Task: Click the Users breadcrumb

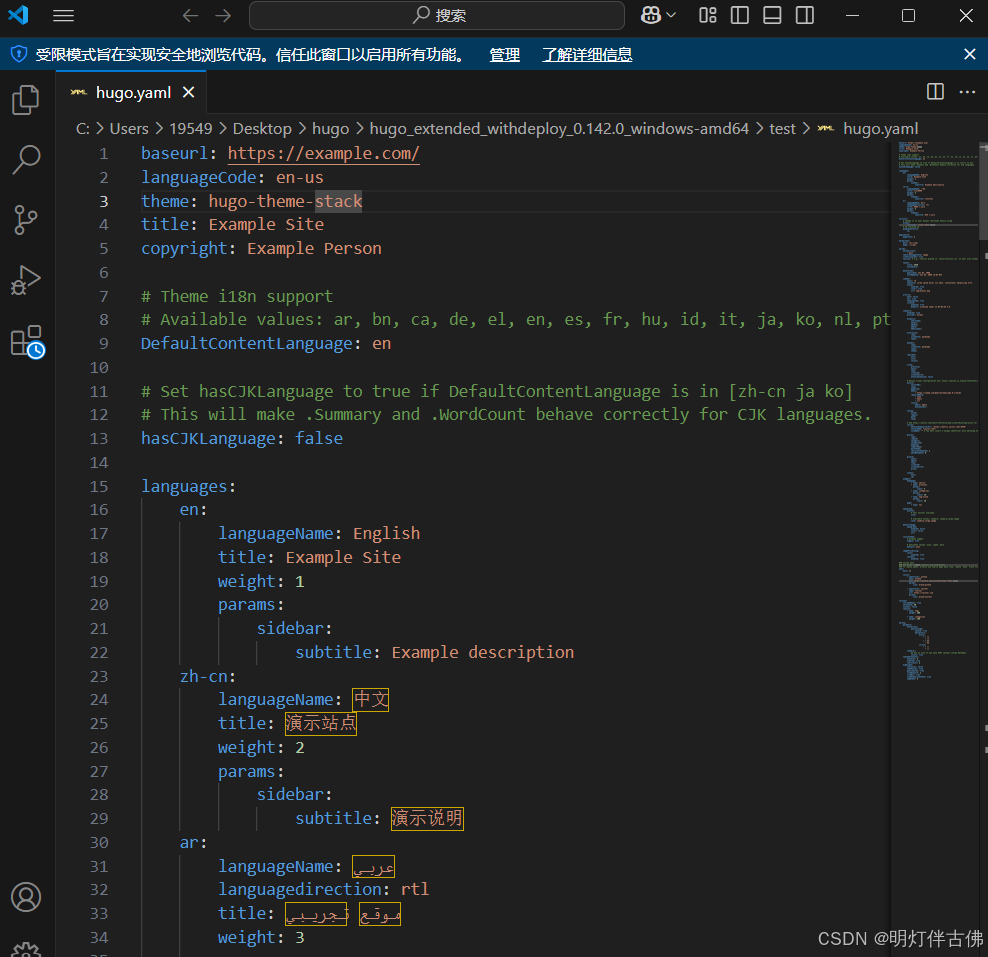Action: click(129, 129)
